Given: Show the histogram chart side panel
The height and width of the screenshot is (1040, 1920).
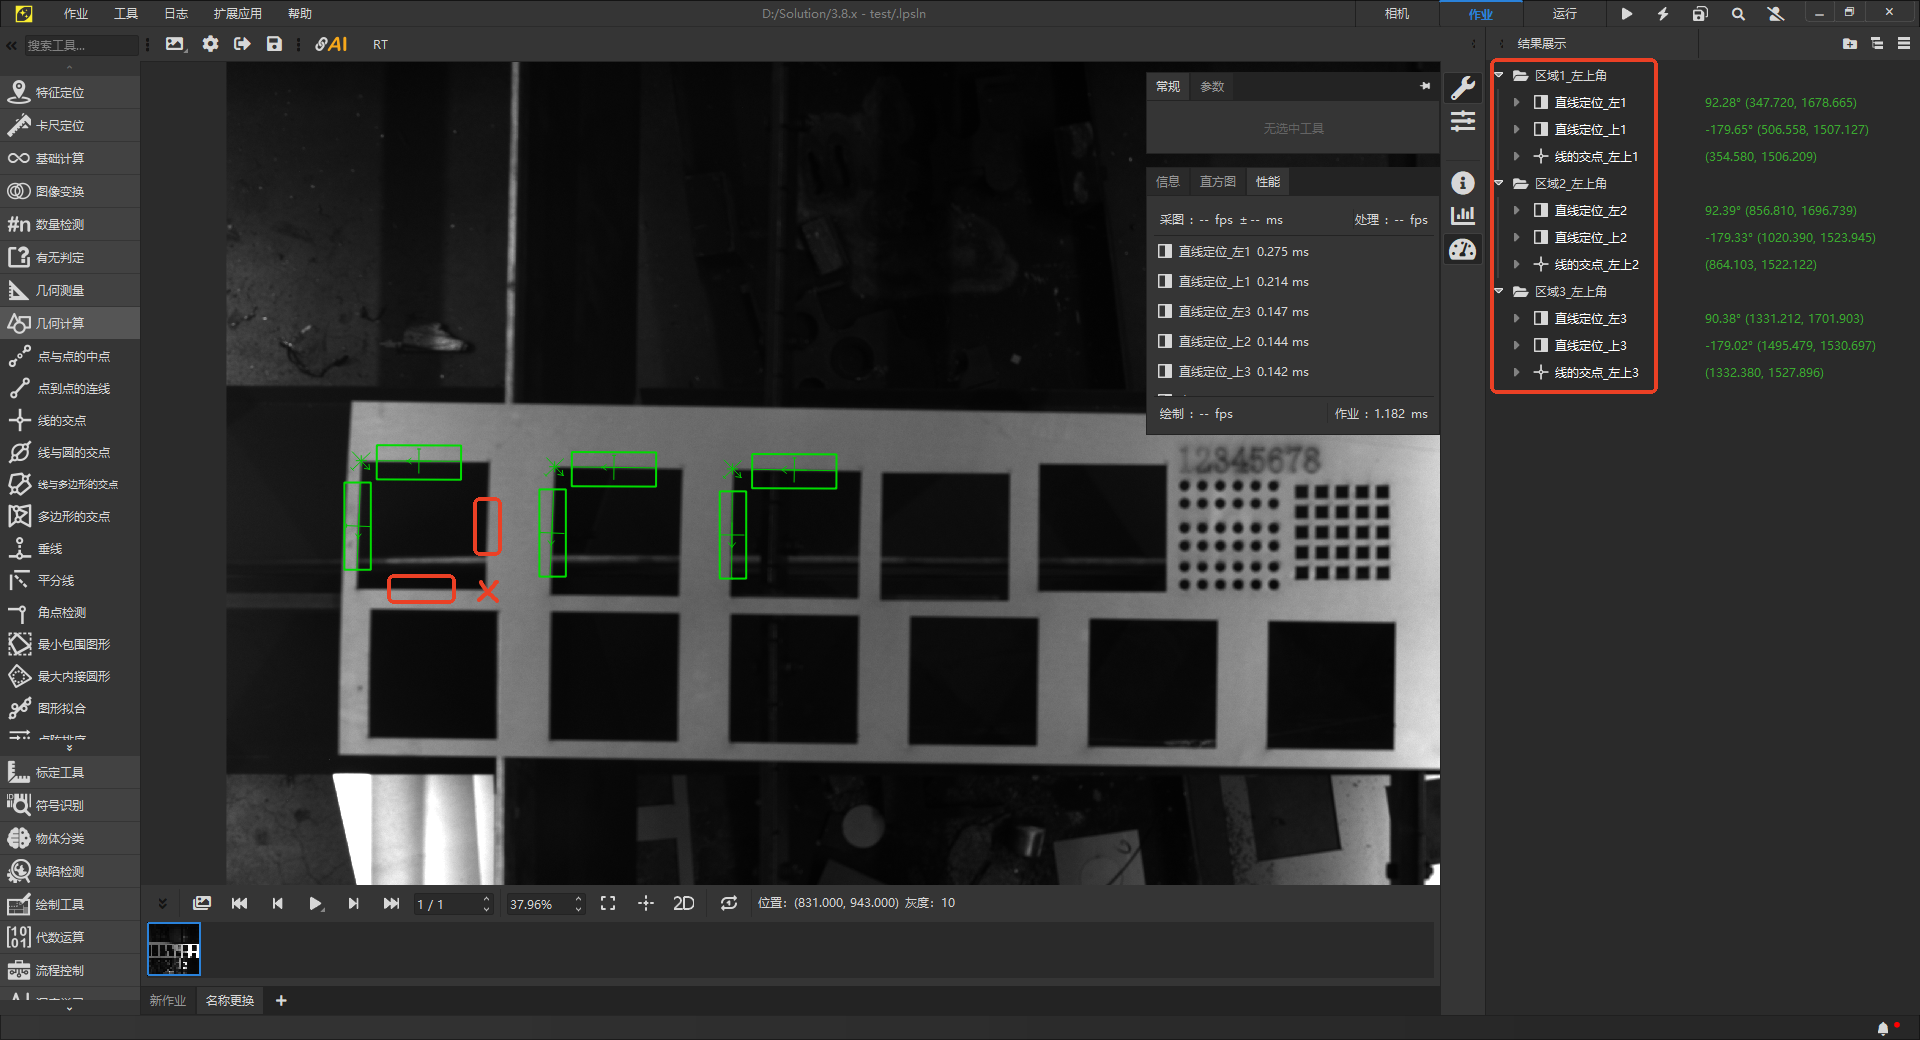Looking at the screenshot, I should pyautogui.click(x=1463, y=215).
